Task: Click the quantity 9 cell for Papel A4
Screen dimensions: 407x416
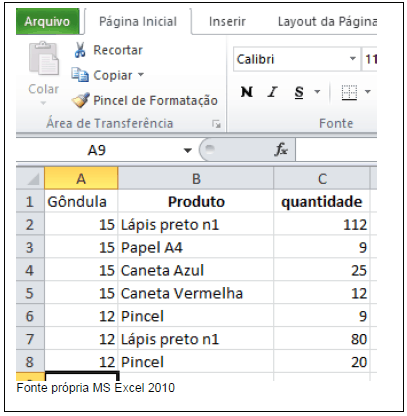Action: click(322, 248)
